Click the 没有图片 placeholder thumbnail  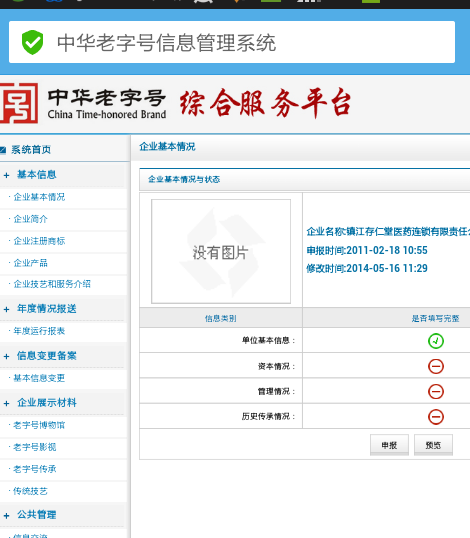click(221, 252)
